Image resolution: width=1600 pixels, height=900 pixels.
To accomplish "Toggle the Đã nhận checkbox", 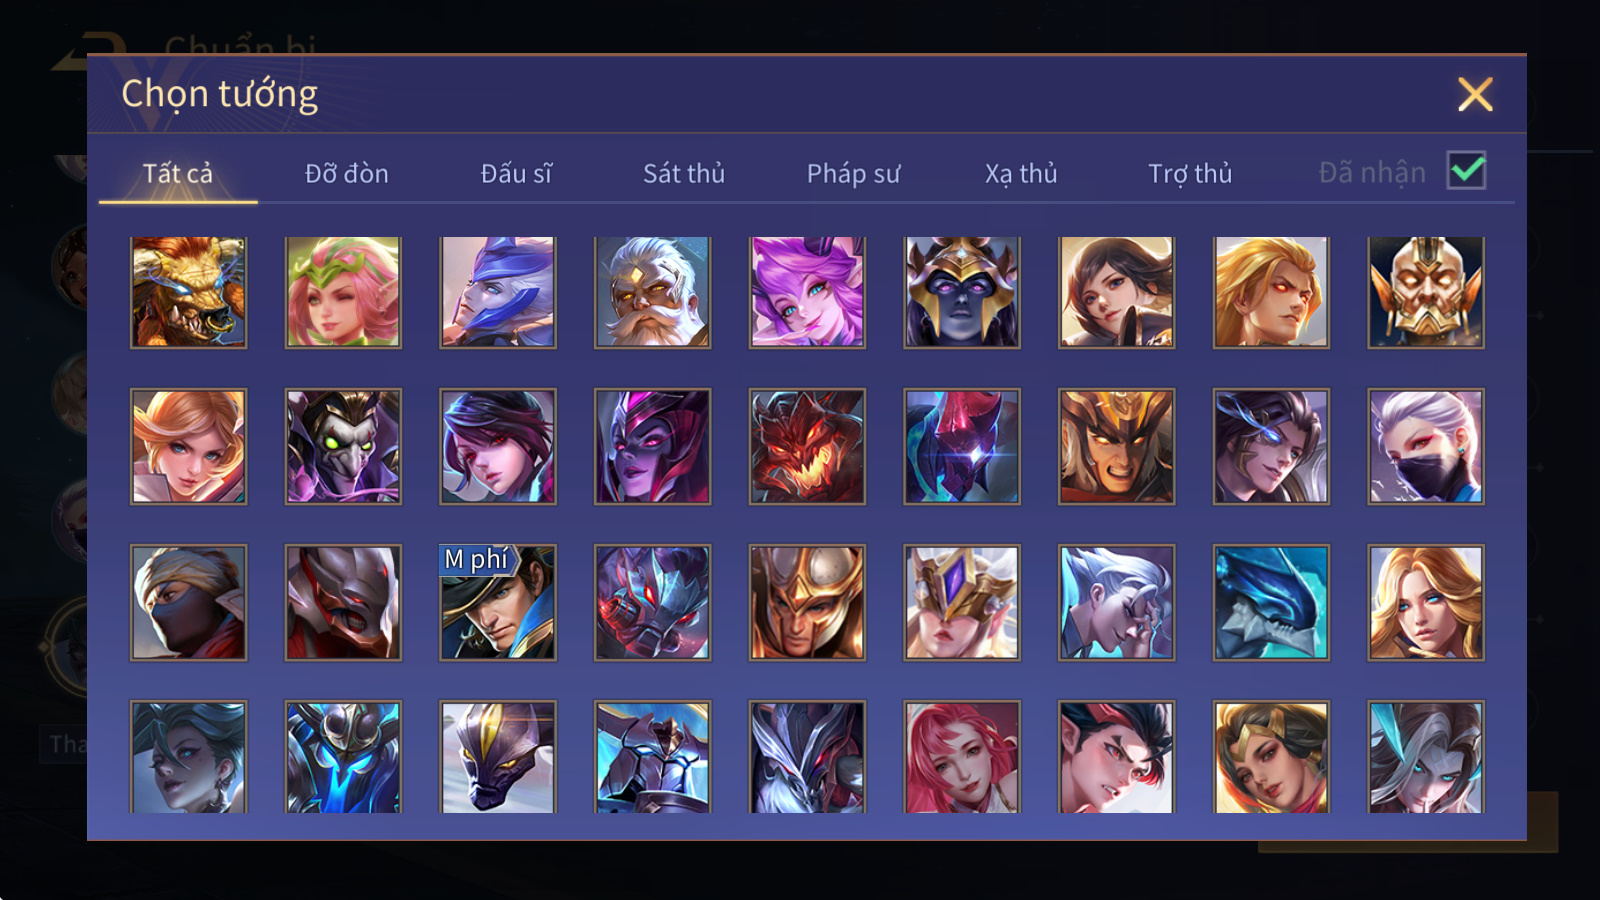I will point(1467,171).
